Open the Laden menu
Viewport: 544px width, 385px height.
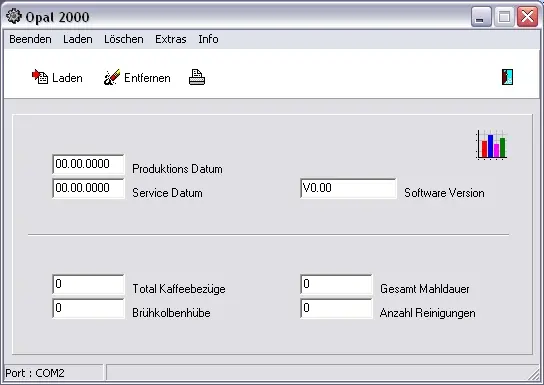tap(78, 39)
